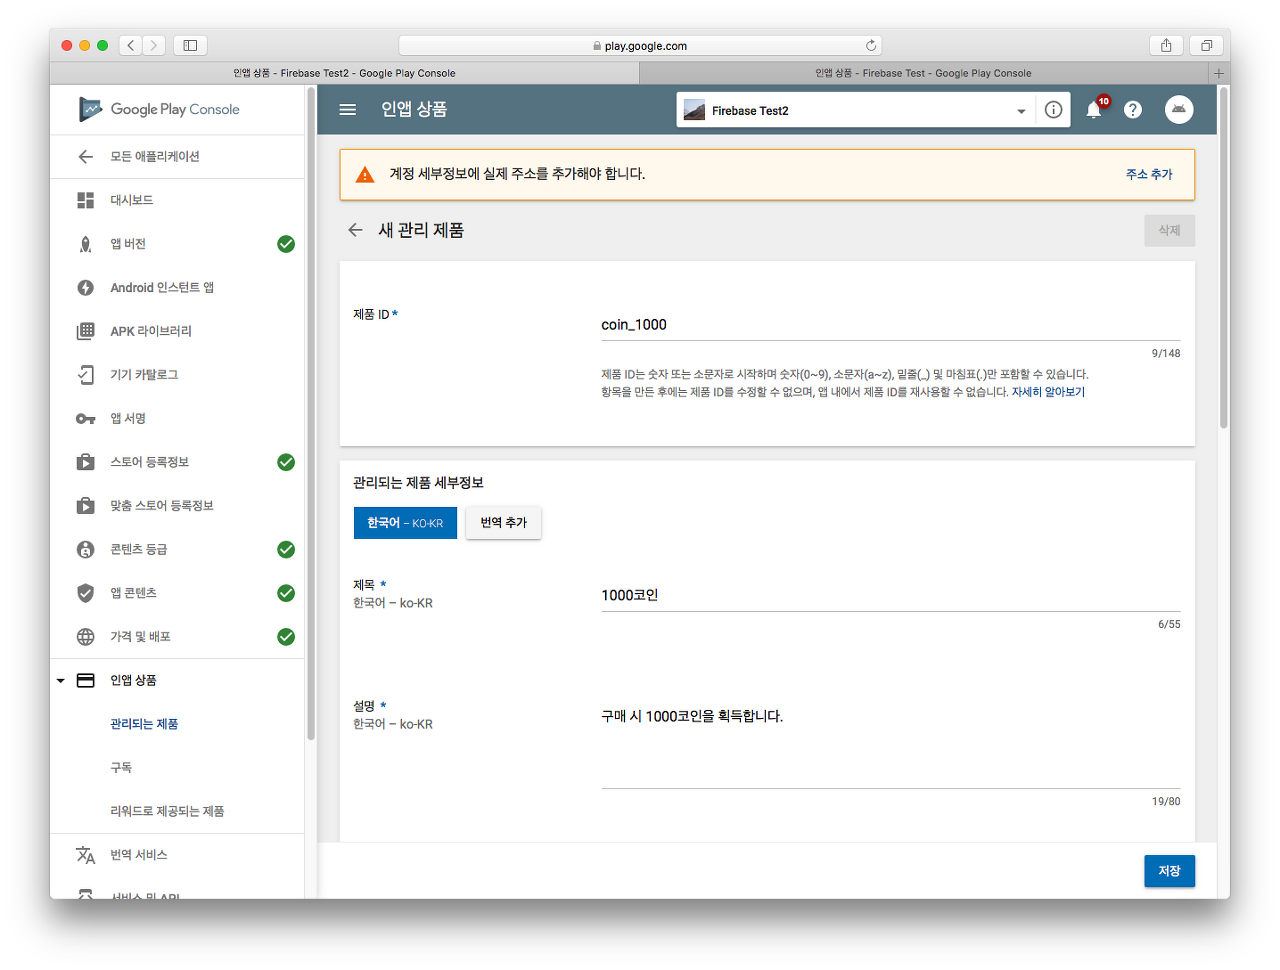The image size is (1280, 970).
Task: Click the sidebar vertical scrollbar
Action: coord(311,415)
